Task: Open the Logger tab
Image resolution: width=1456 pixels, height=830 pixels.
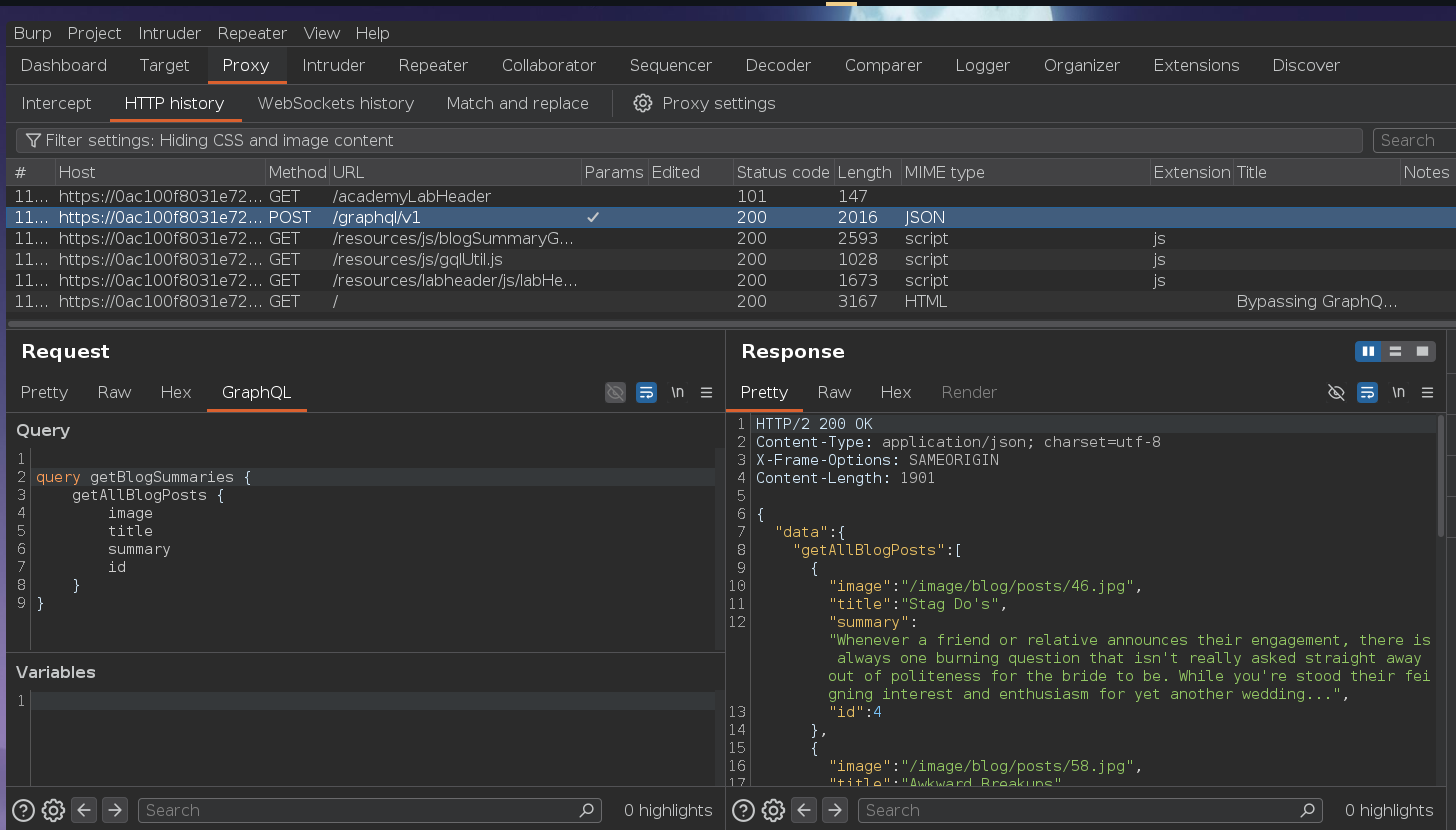Action: (x=983, y=65)
